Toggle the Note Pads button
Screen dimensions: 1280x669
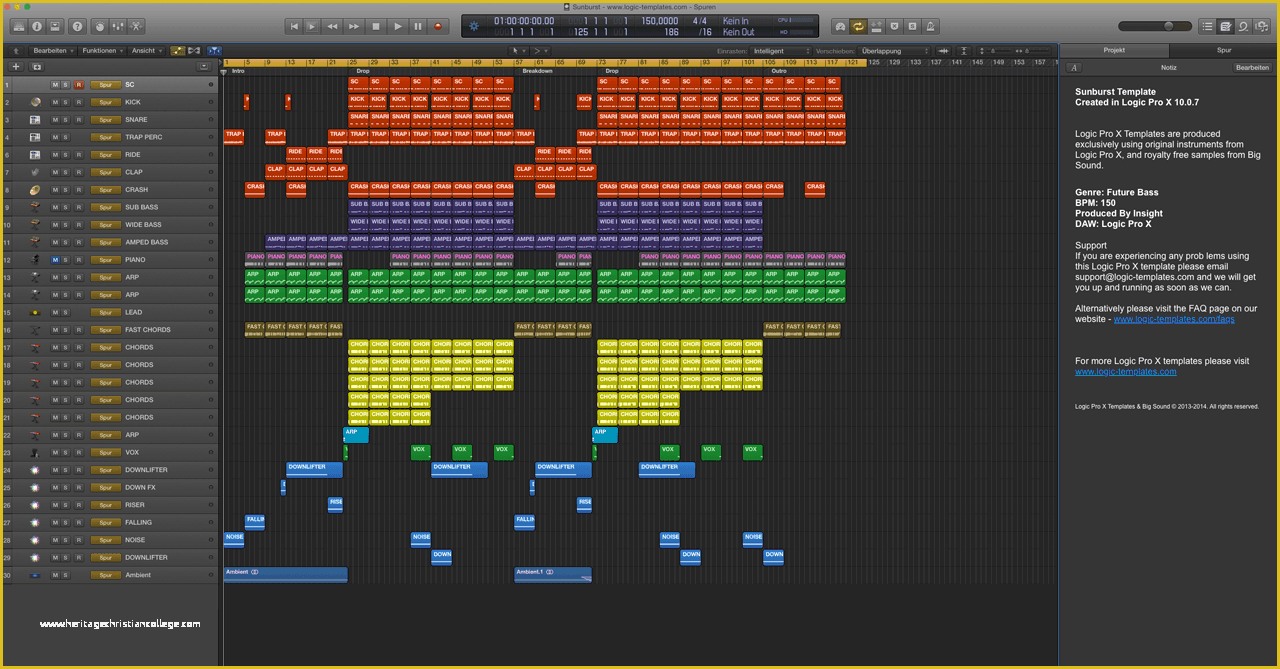click(x=1225, y=26)
